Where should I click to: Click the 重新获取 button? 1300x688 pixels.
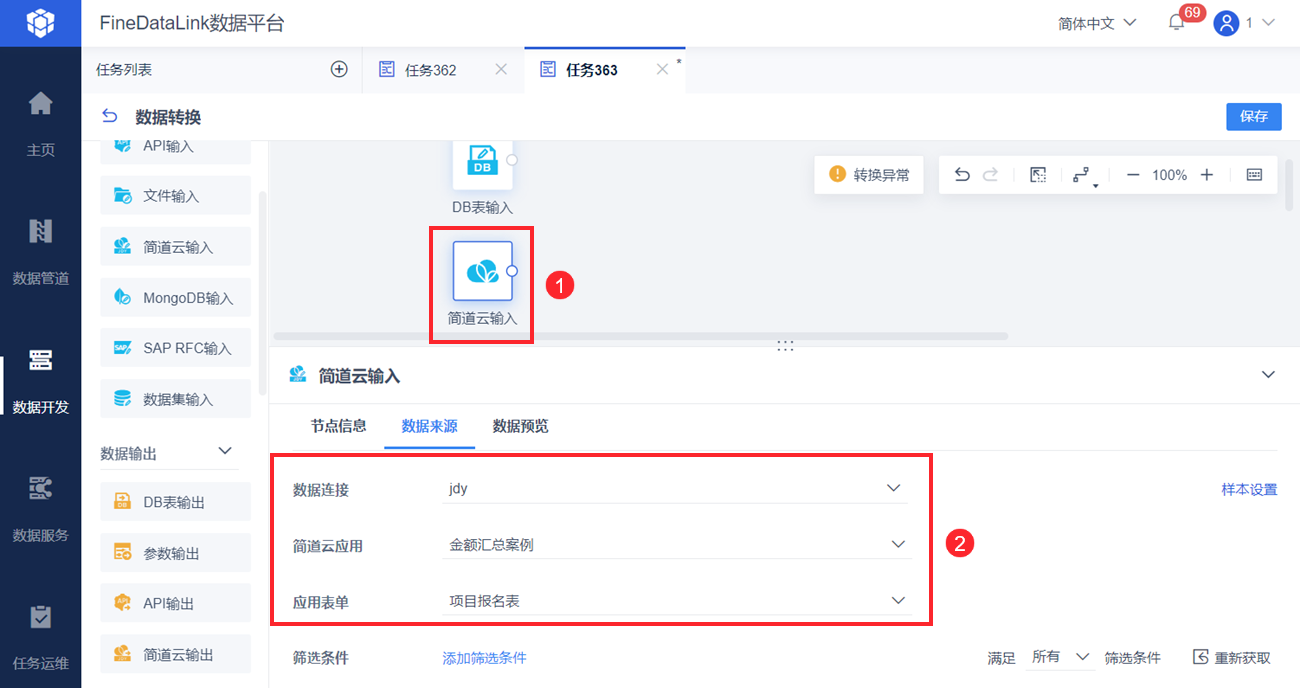(x=1232, y=658)
